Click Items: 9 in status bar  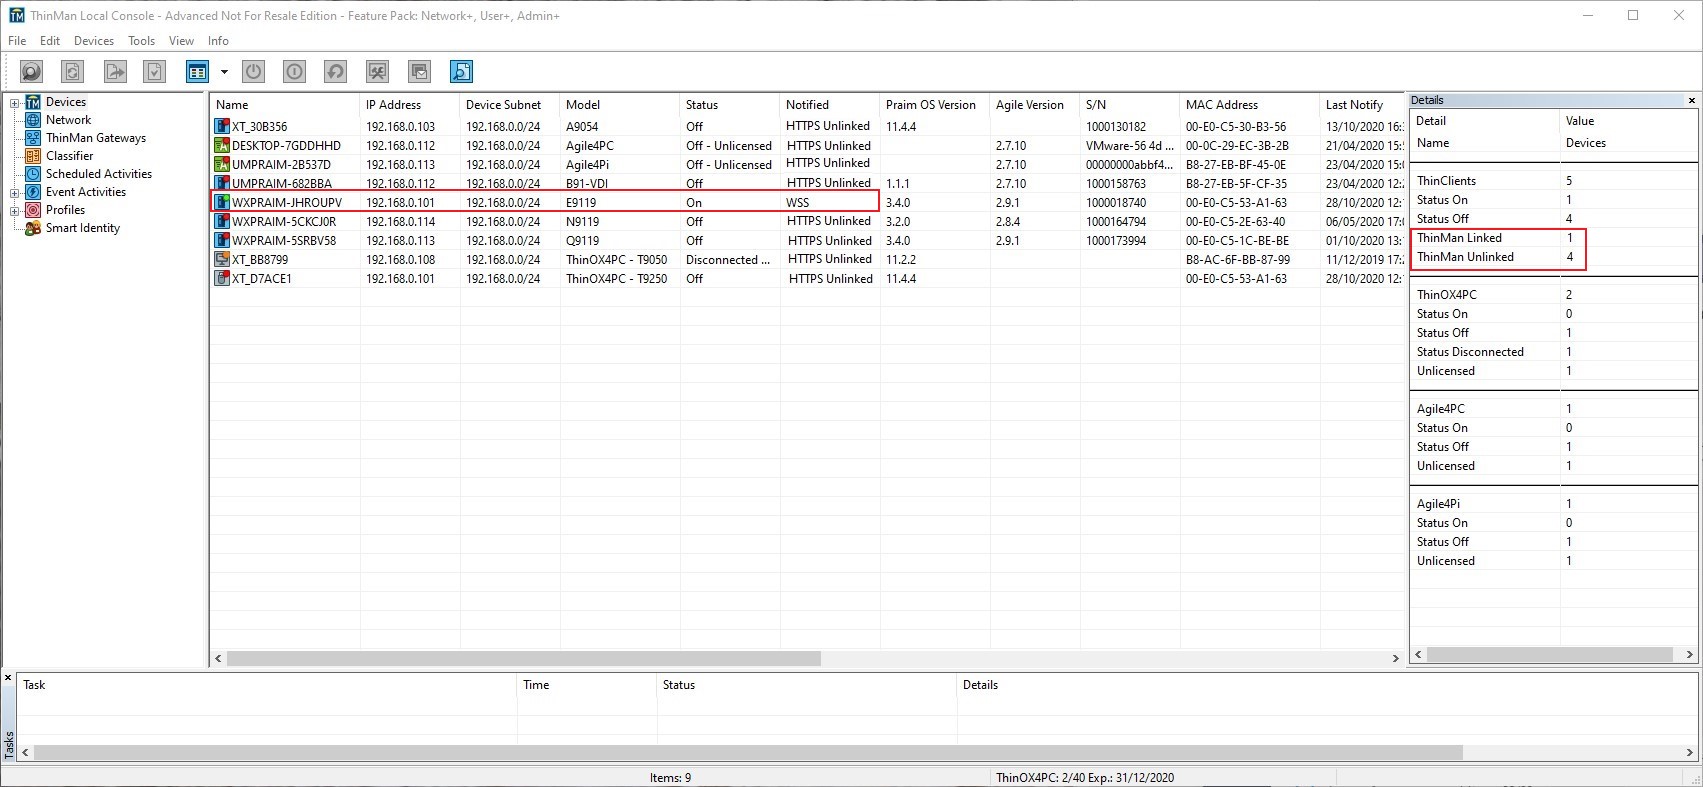click(670, 778)
